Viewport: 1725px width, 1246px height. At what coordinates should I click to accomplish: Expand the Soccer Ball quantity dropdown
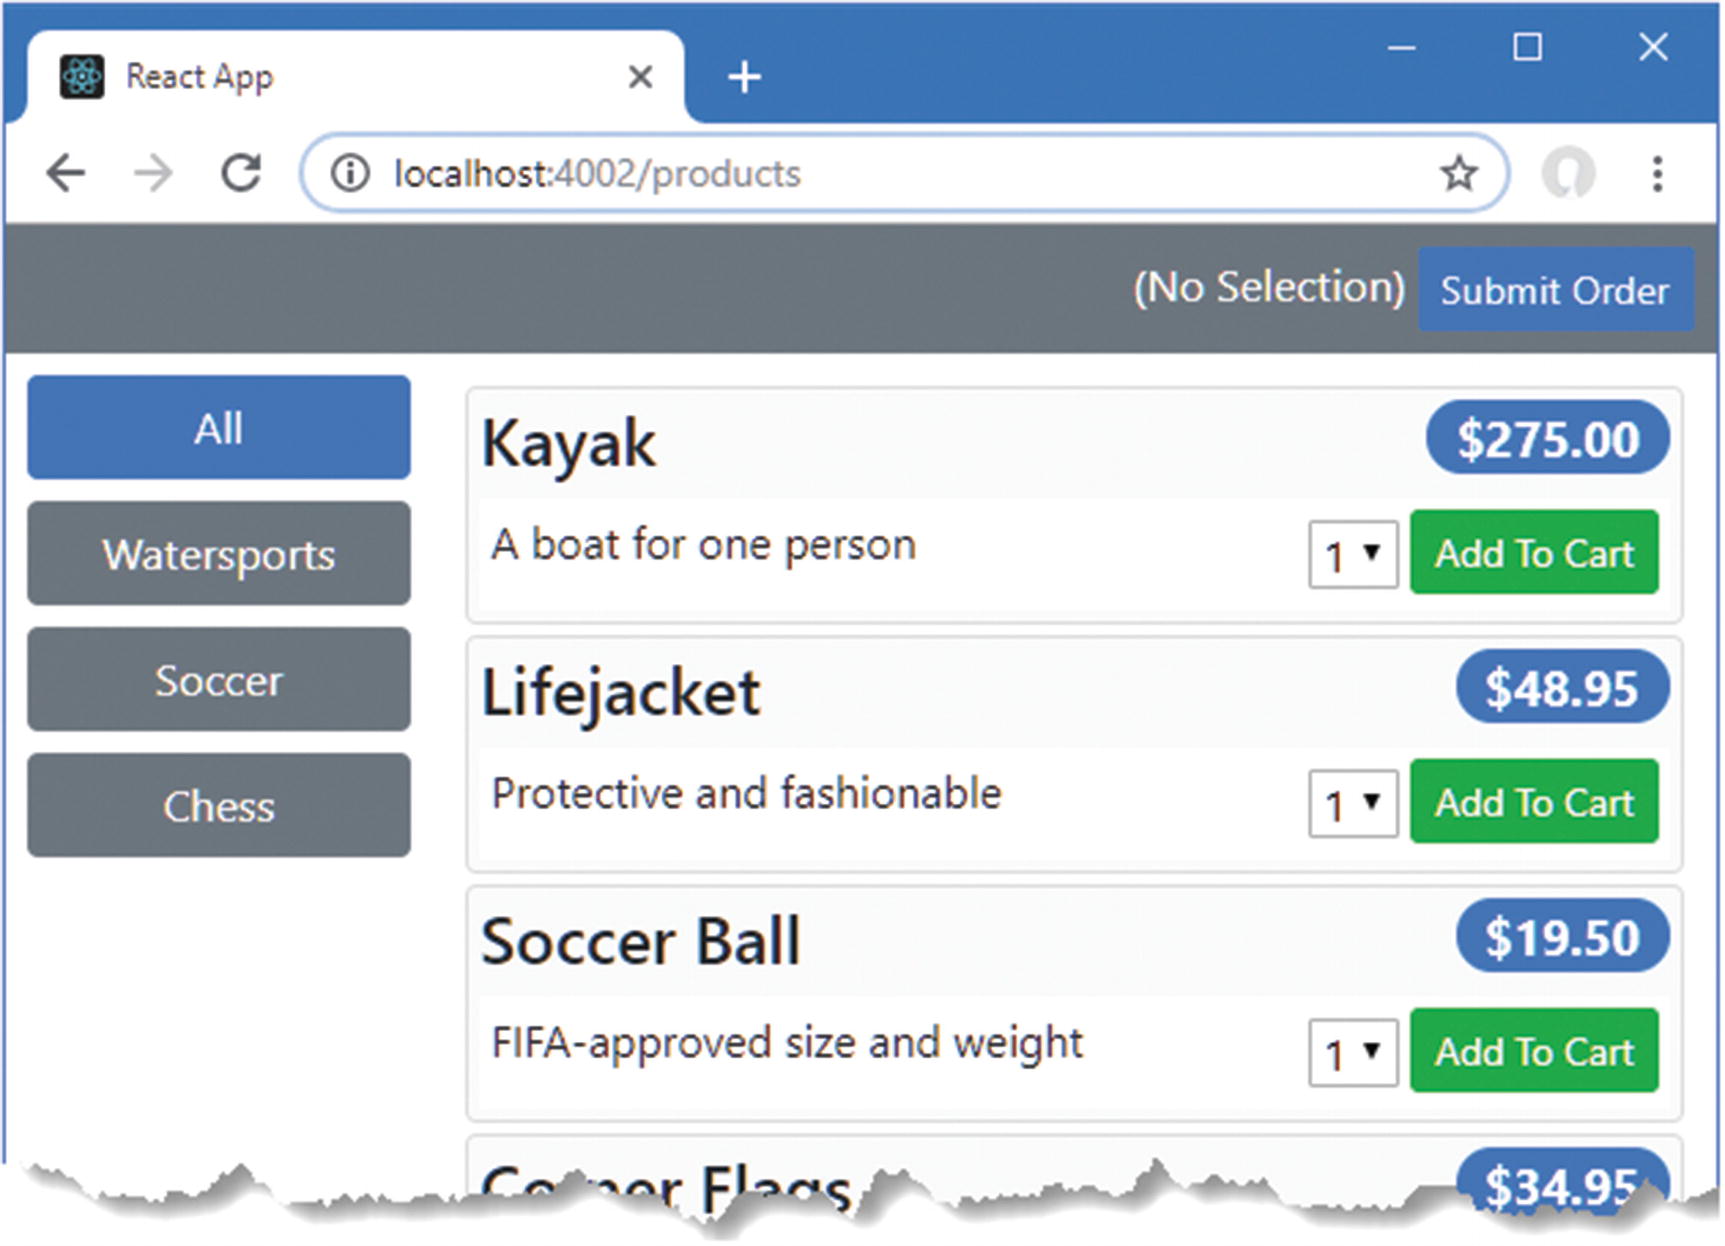[1352, 1053]
